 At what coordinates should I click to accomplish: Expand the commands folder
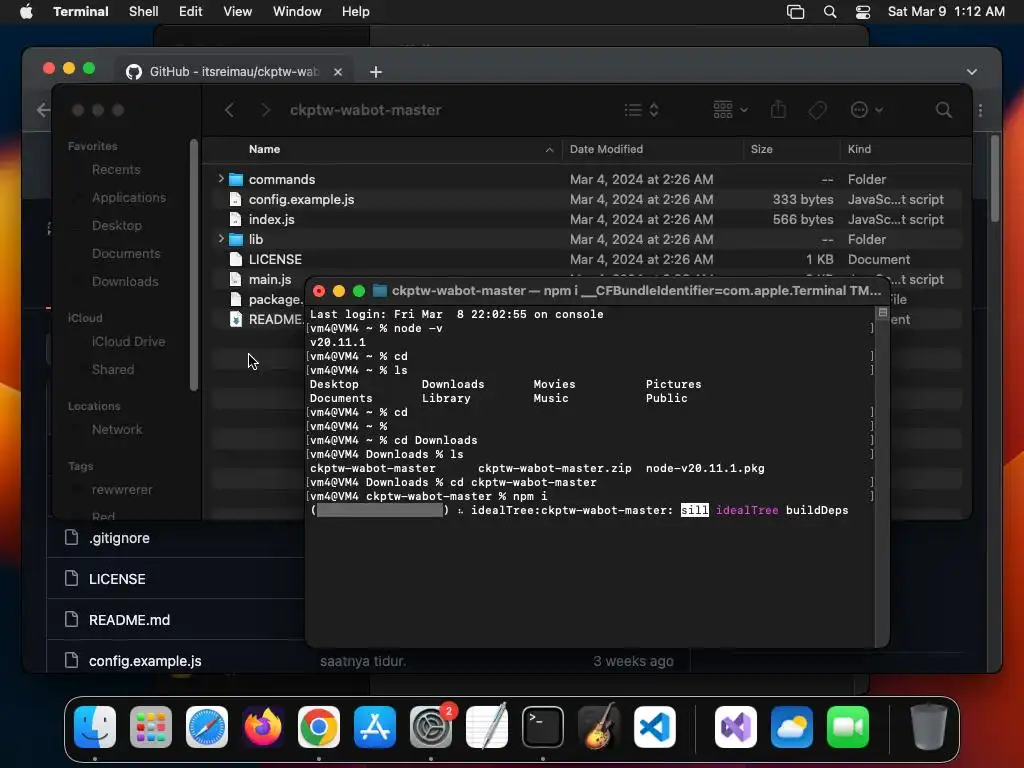tap(221, 179)
